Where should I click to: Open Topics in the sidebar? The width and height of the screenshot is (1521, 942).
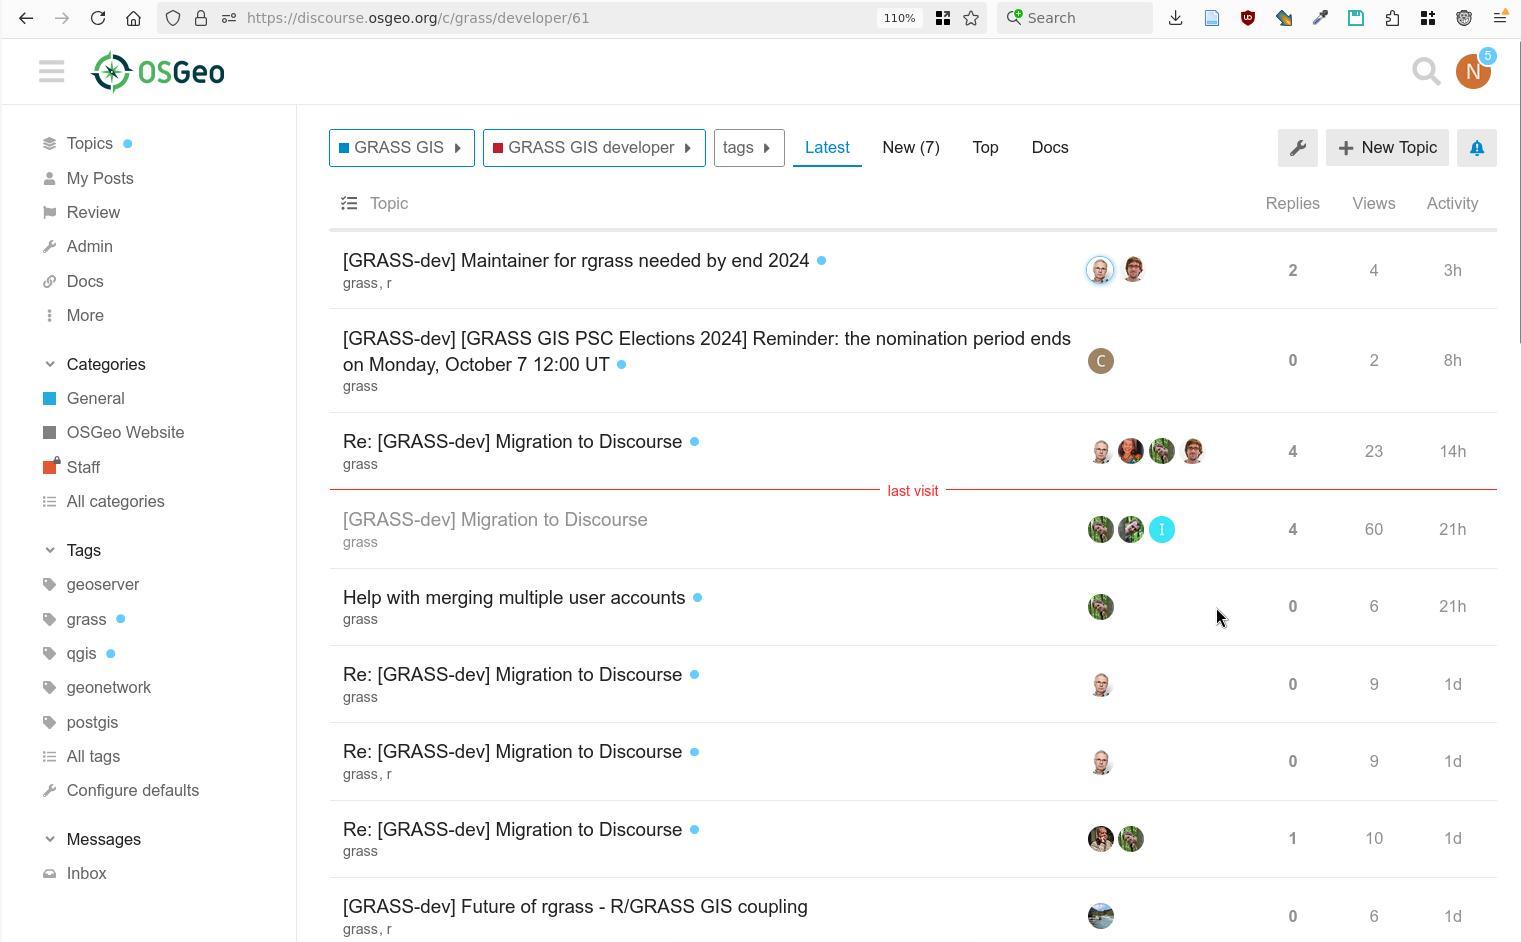(89, 144)
